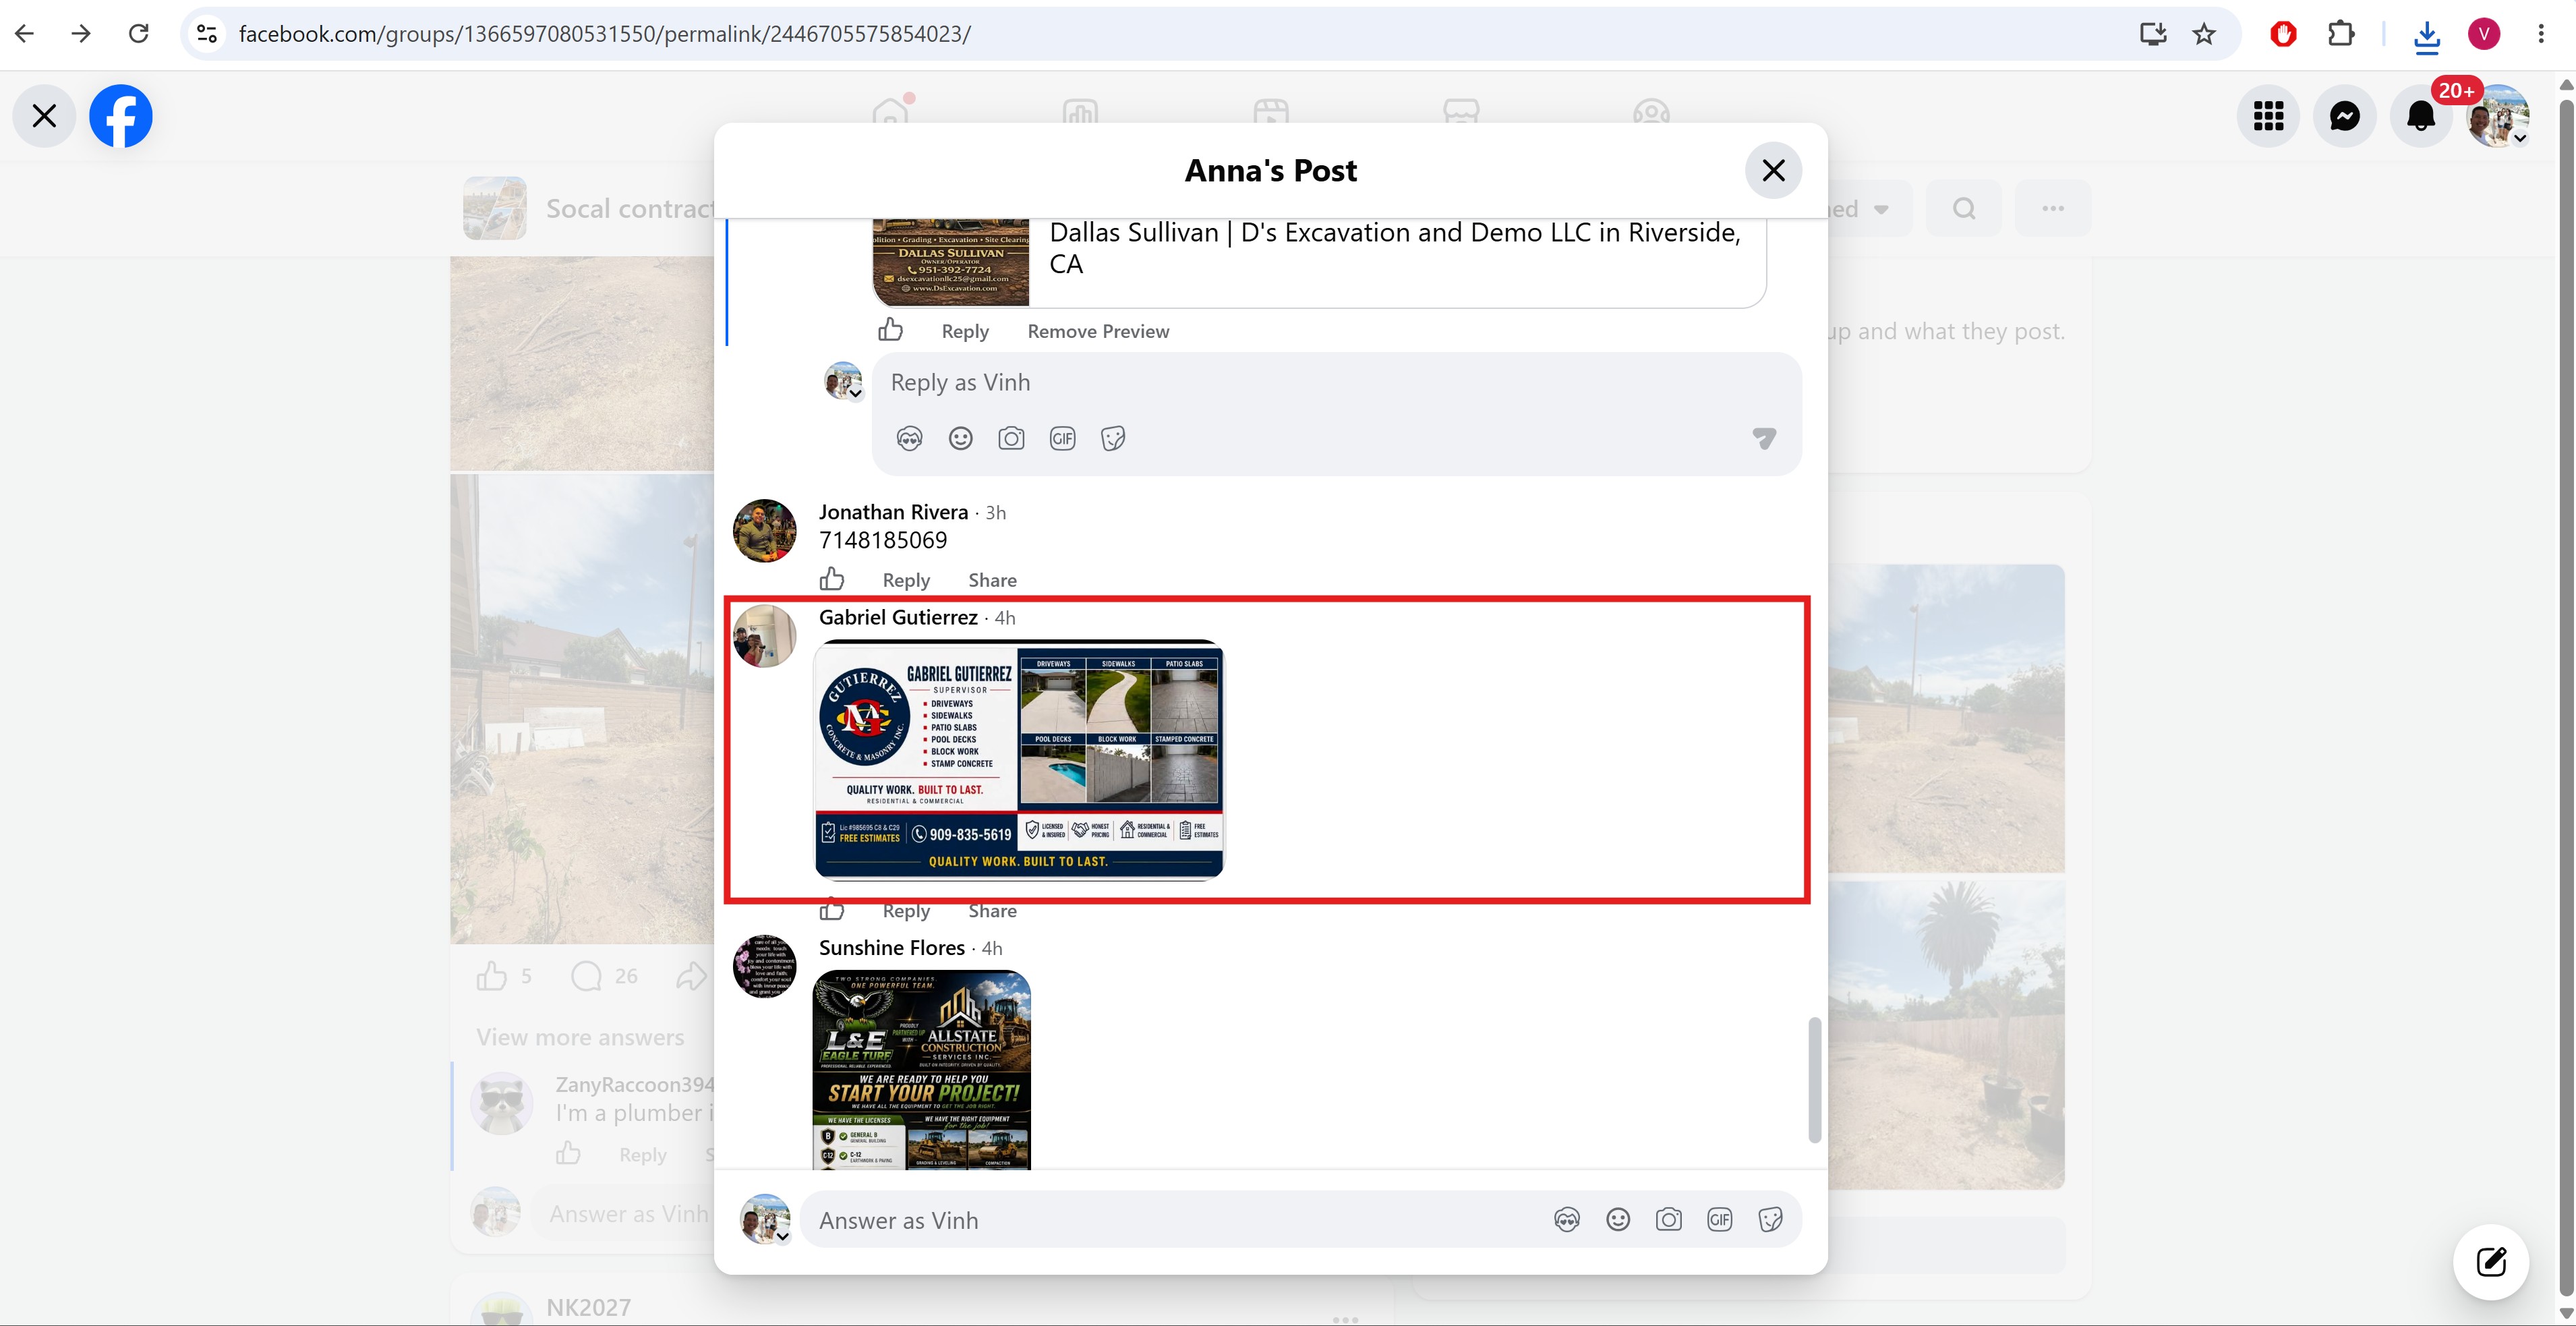2576x1326 pixels.
Task: Attach a photo in the answer bar
Action: [x=1669, y=1220]
